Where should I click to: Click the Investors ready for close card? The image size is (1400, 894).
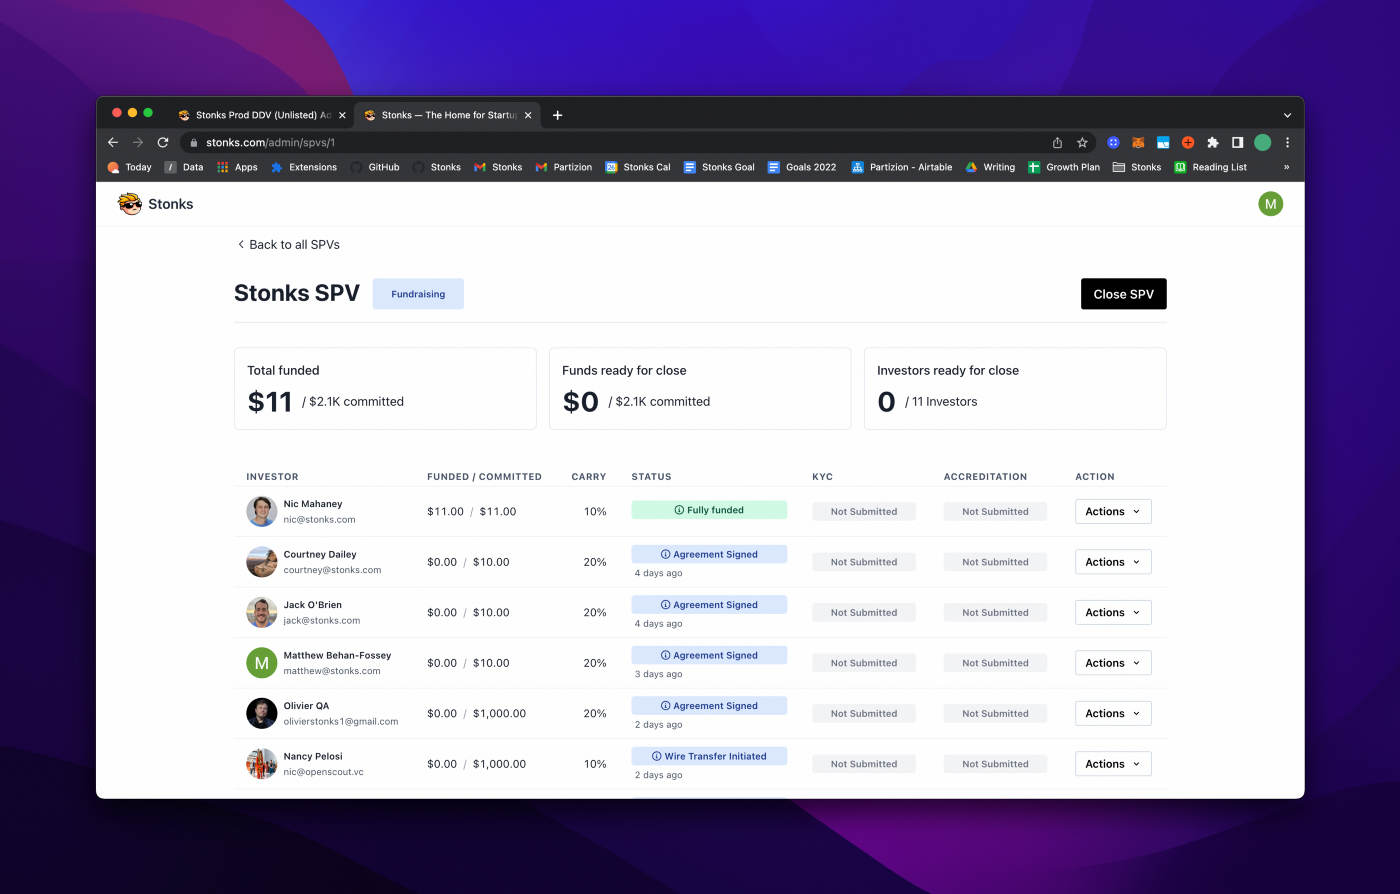pos(1015,388)
